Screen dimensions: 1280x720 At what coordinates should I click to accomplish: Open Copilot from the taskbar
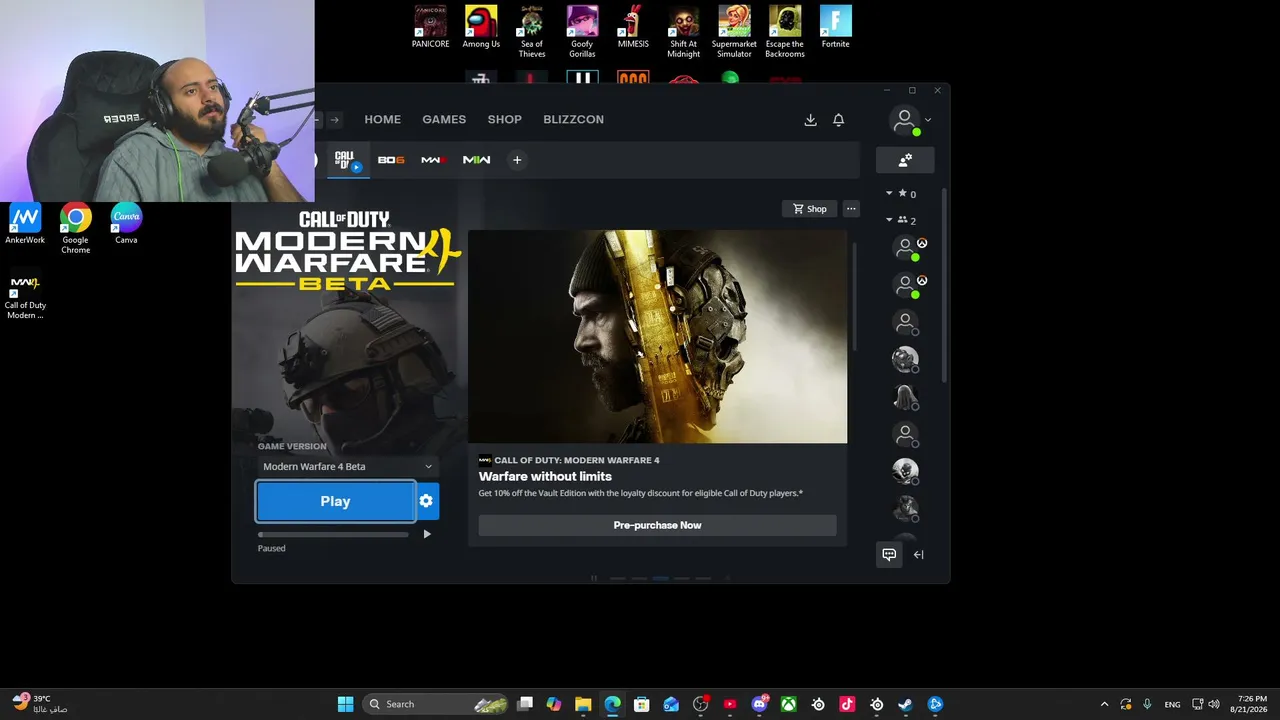coord(554,704)
